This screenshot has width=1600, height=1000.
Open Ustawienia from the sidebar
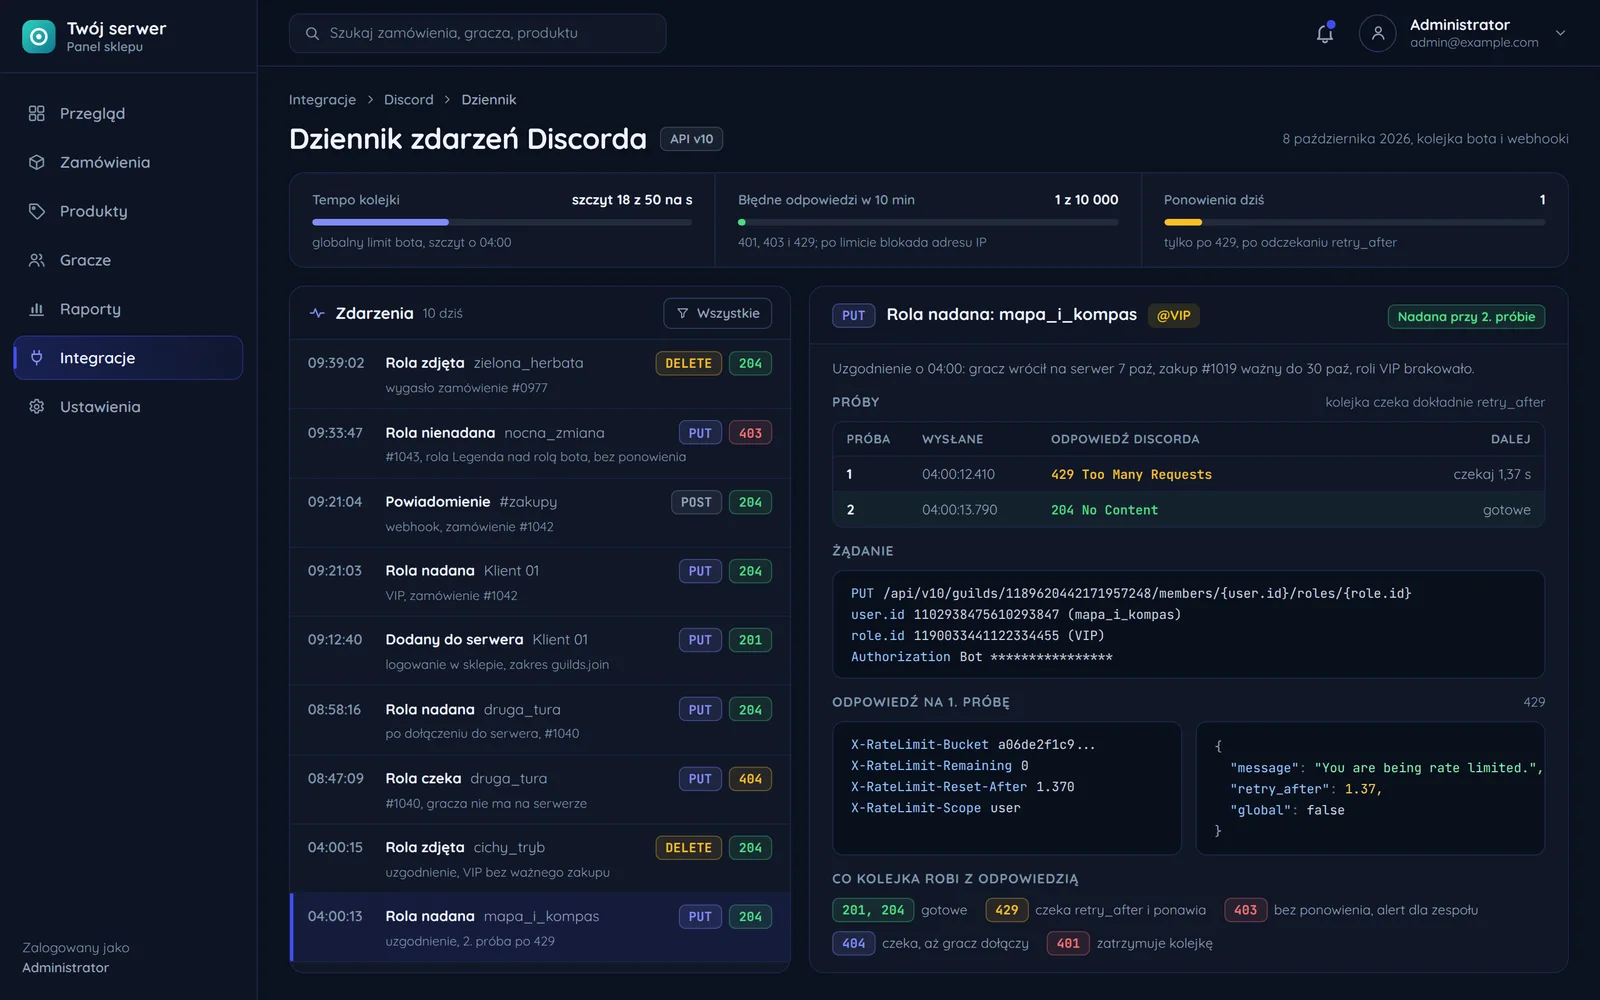[x=128, y=406]
